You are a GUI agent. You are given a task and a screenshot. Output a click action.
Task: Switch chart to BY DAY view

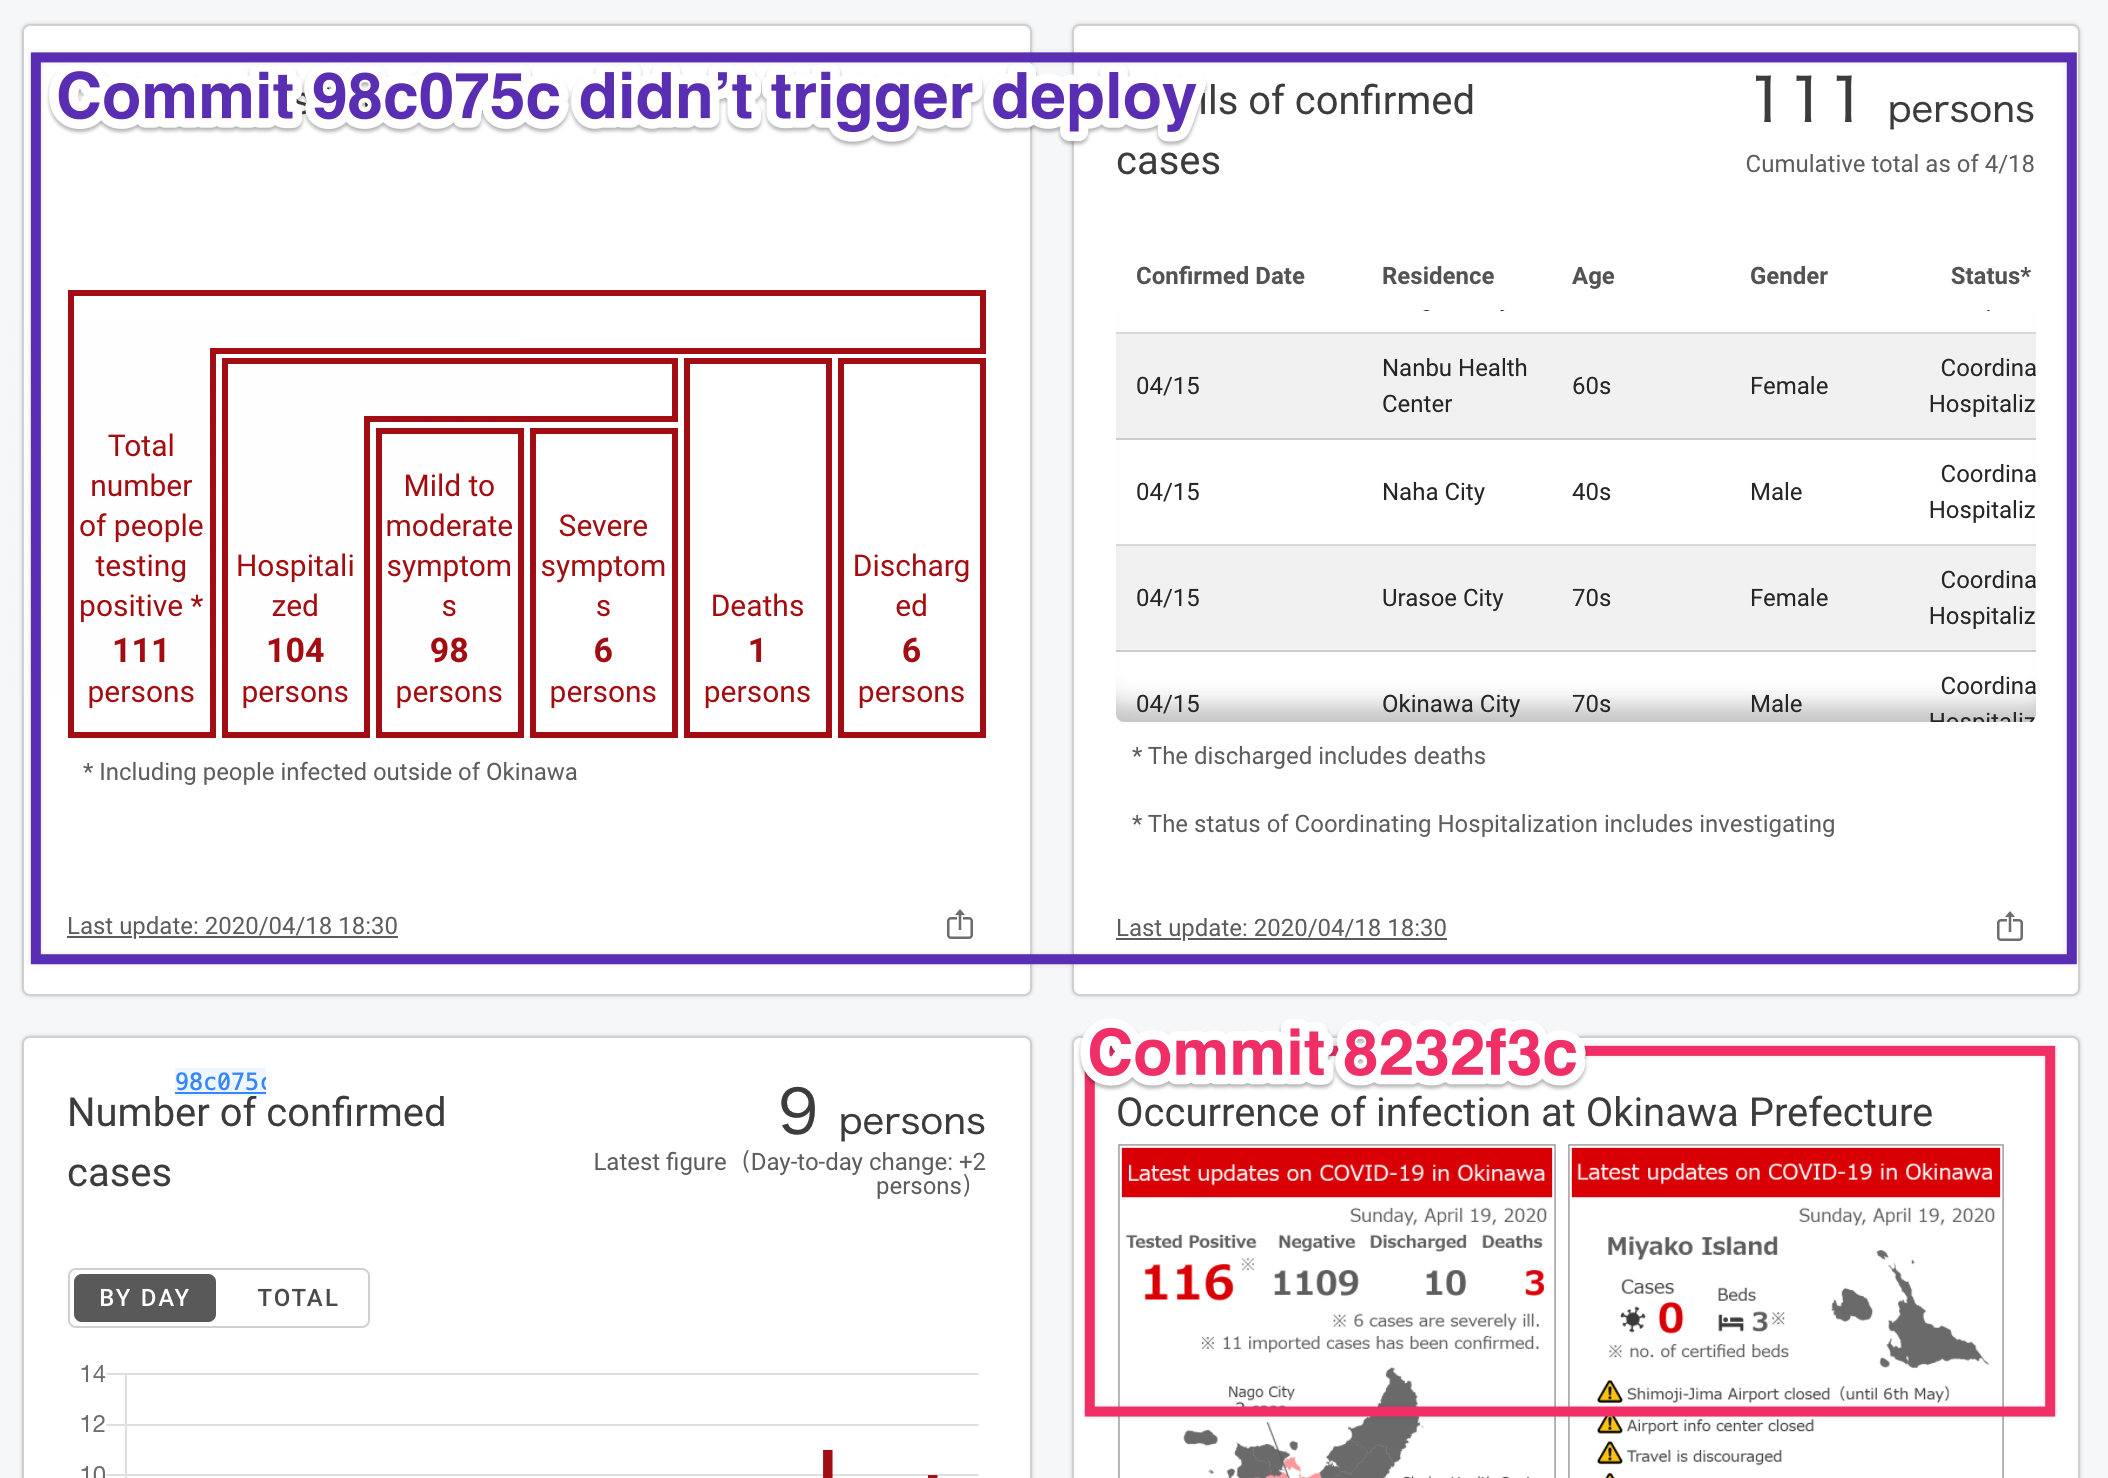[145, 1298]
